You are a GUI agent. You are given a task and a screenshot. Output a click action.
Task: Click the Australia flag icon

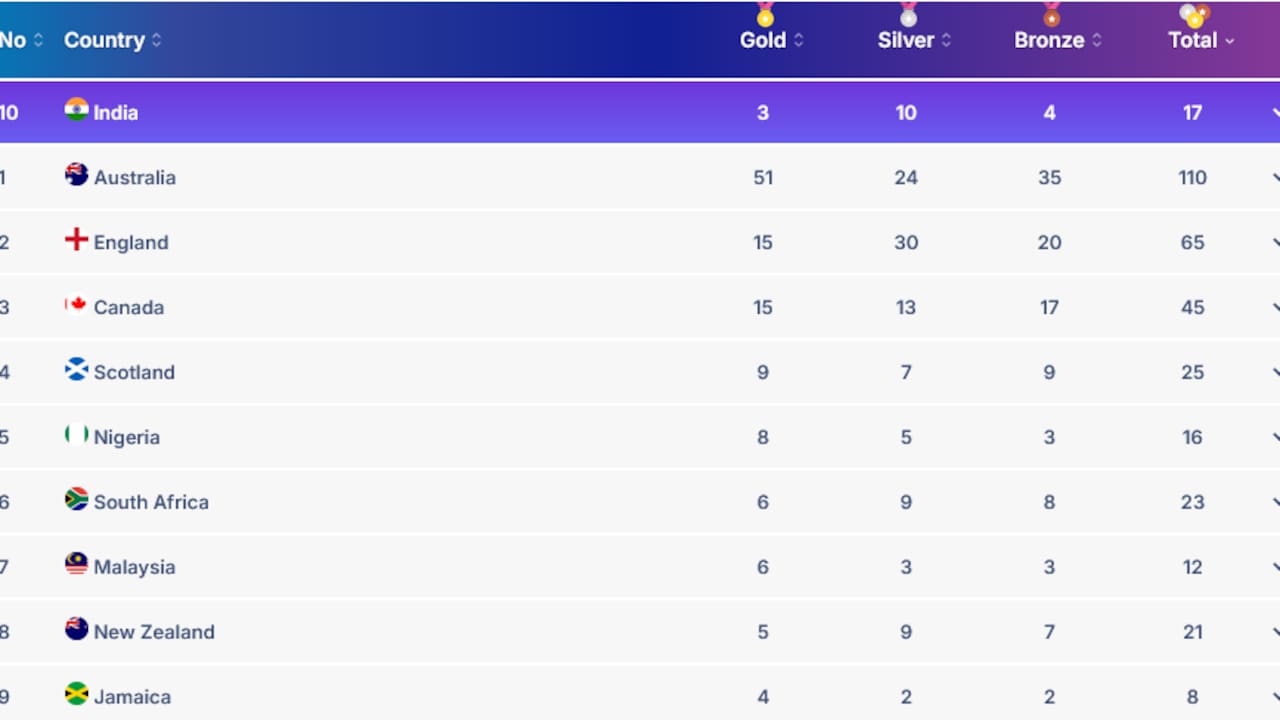pos(76,174)
